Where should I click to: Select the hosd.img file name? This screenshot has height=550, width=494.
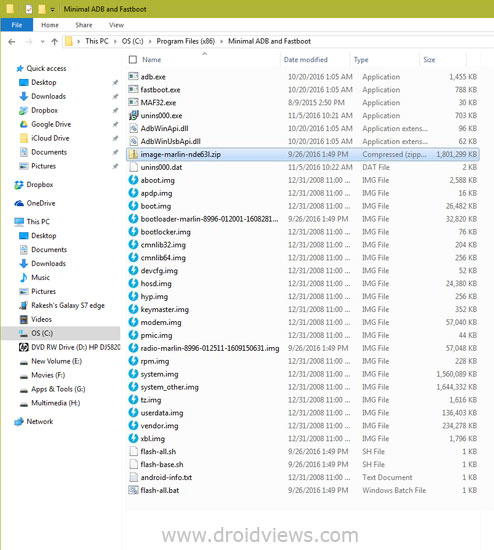156,284
